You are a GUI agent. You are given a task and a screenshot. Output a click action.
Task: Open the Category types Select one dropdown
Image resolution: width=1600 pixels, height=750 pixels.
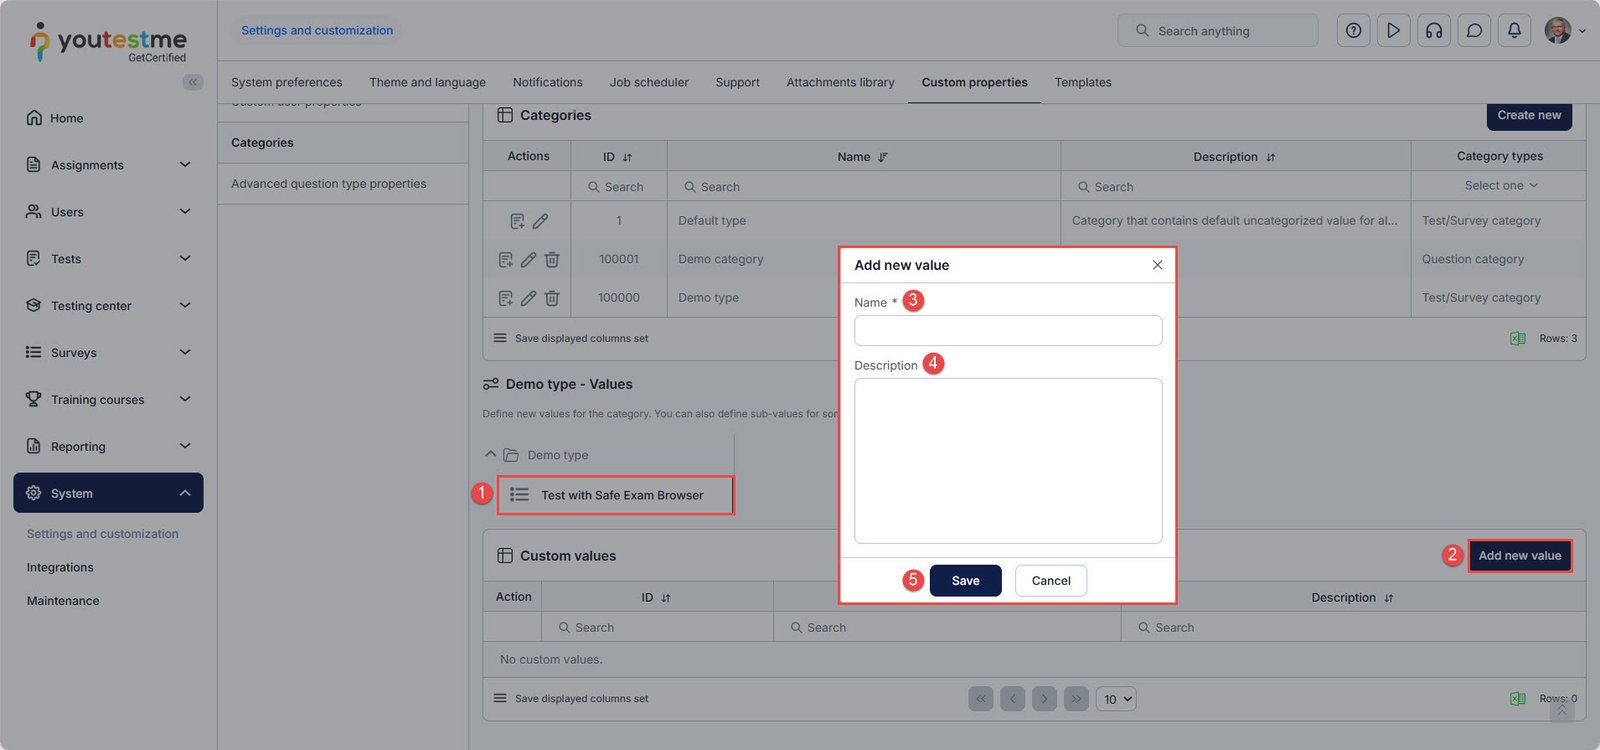point(1500,186)
